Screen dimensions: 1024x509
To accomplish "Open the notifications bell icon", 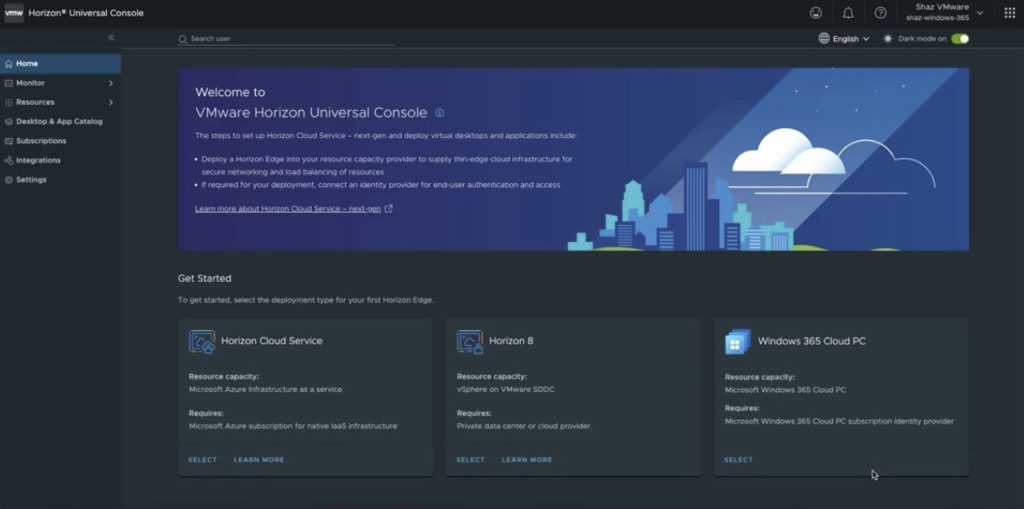I will [848, 13].
